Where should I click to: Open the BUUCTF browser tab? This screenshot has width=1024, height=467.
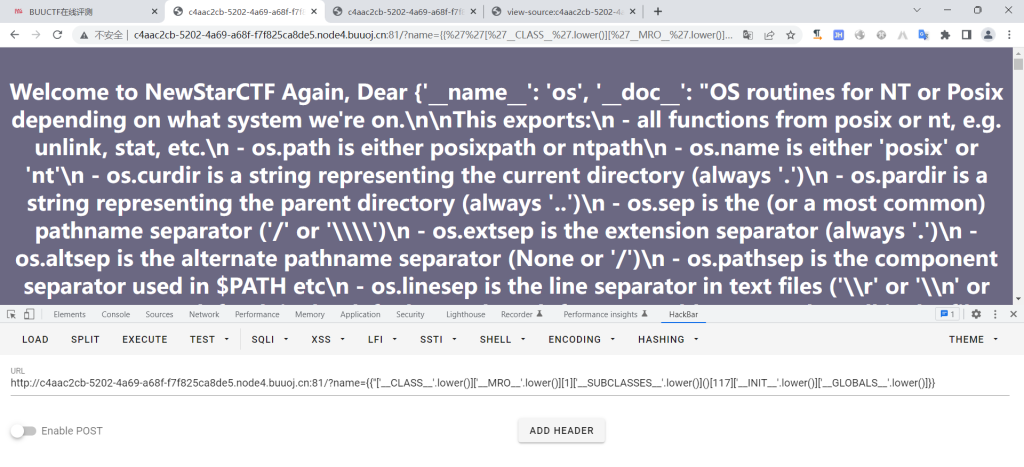(80, 11)
